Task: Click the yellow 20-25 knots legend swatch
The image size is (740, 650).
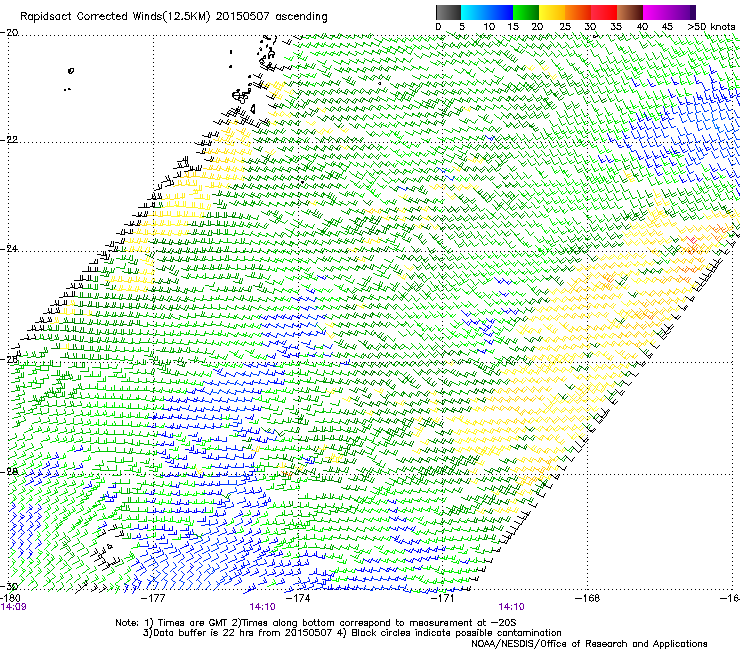Action: [x=552, y=12]
